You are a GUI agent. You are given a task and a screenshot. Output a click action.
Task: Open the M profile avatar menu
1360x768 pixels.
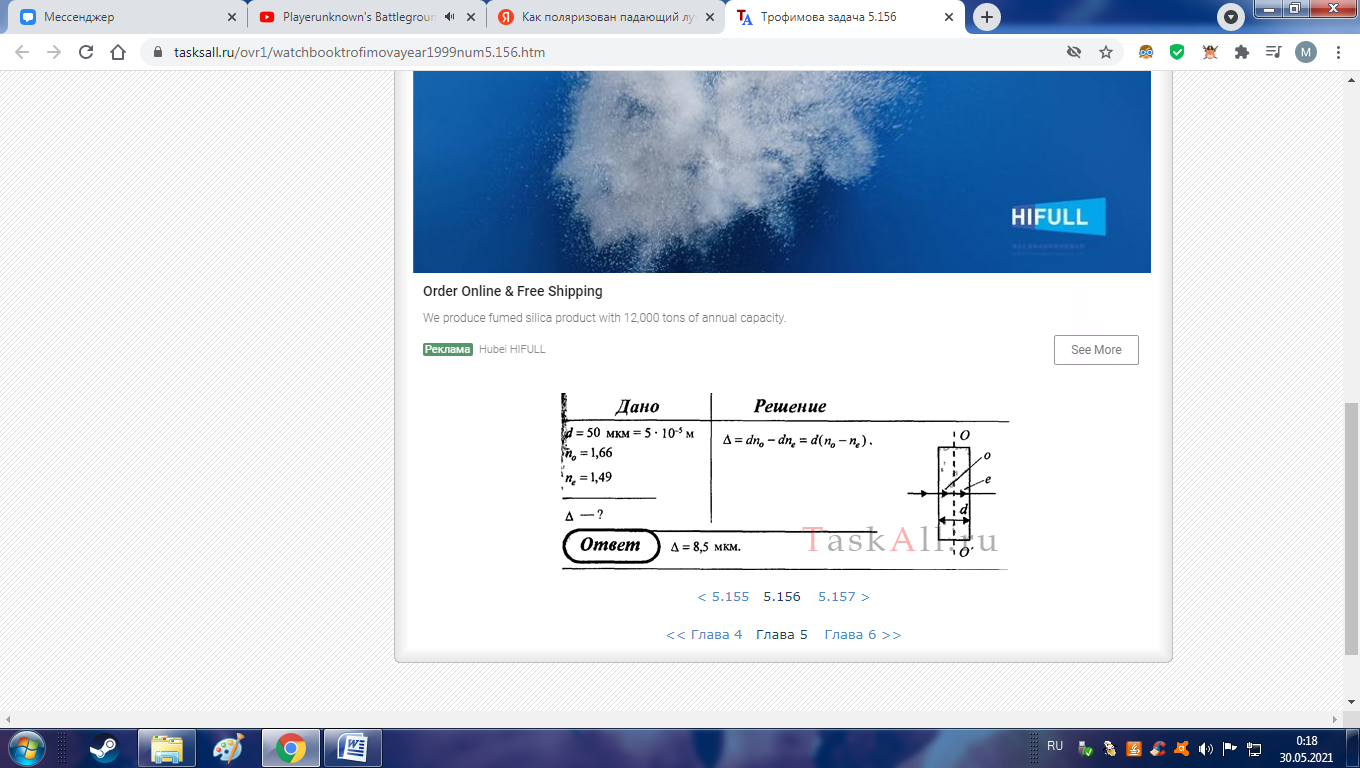[x=1306, y=52]
